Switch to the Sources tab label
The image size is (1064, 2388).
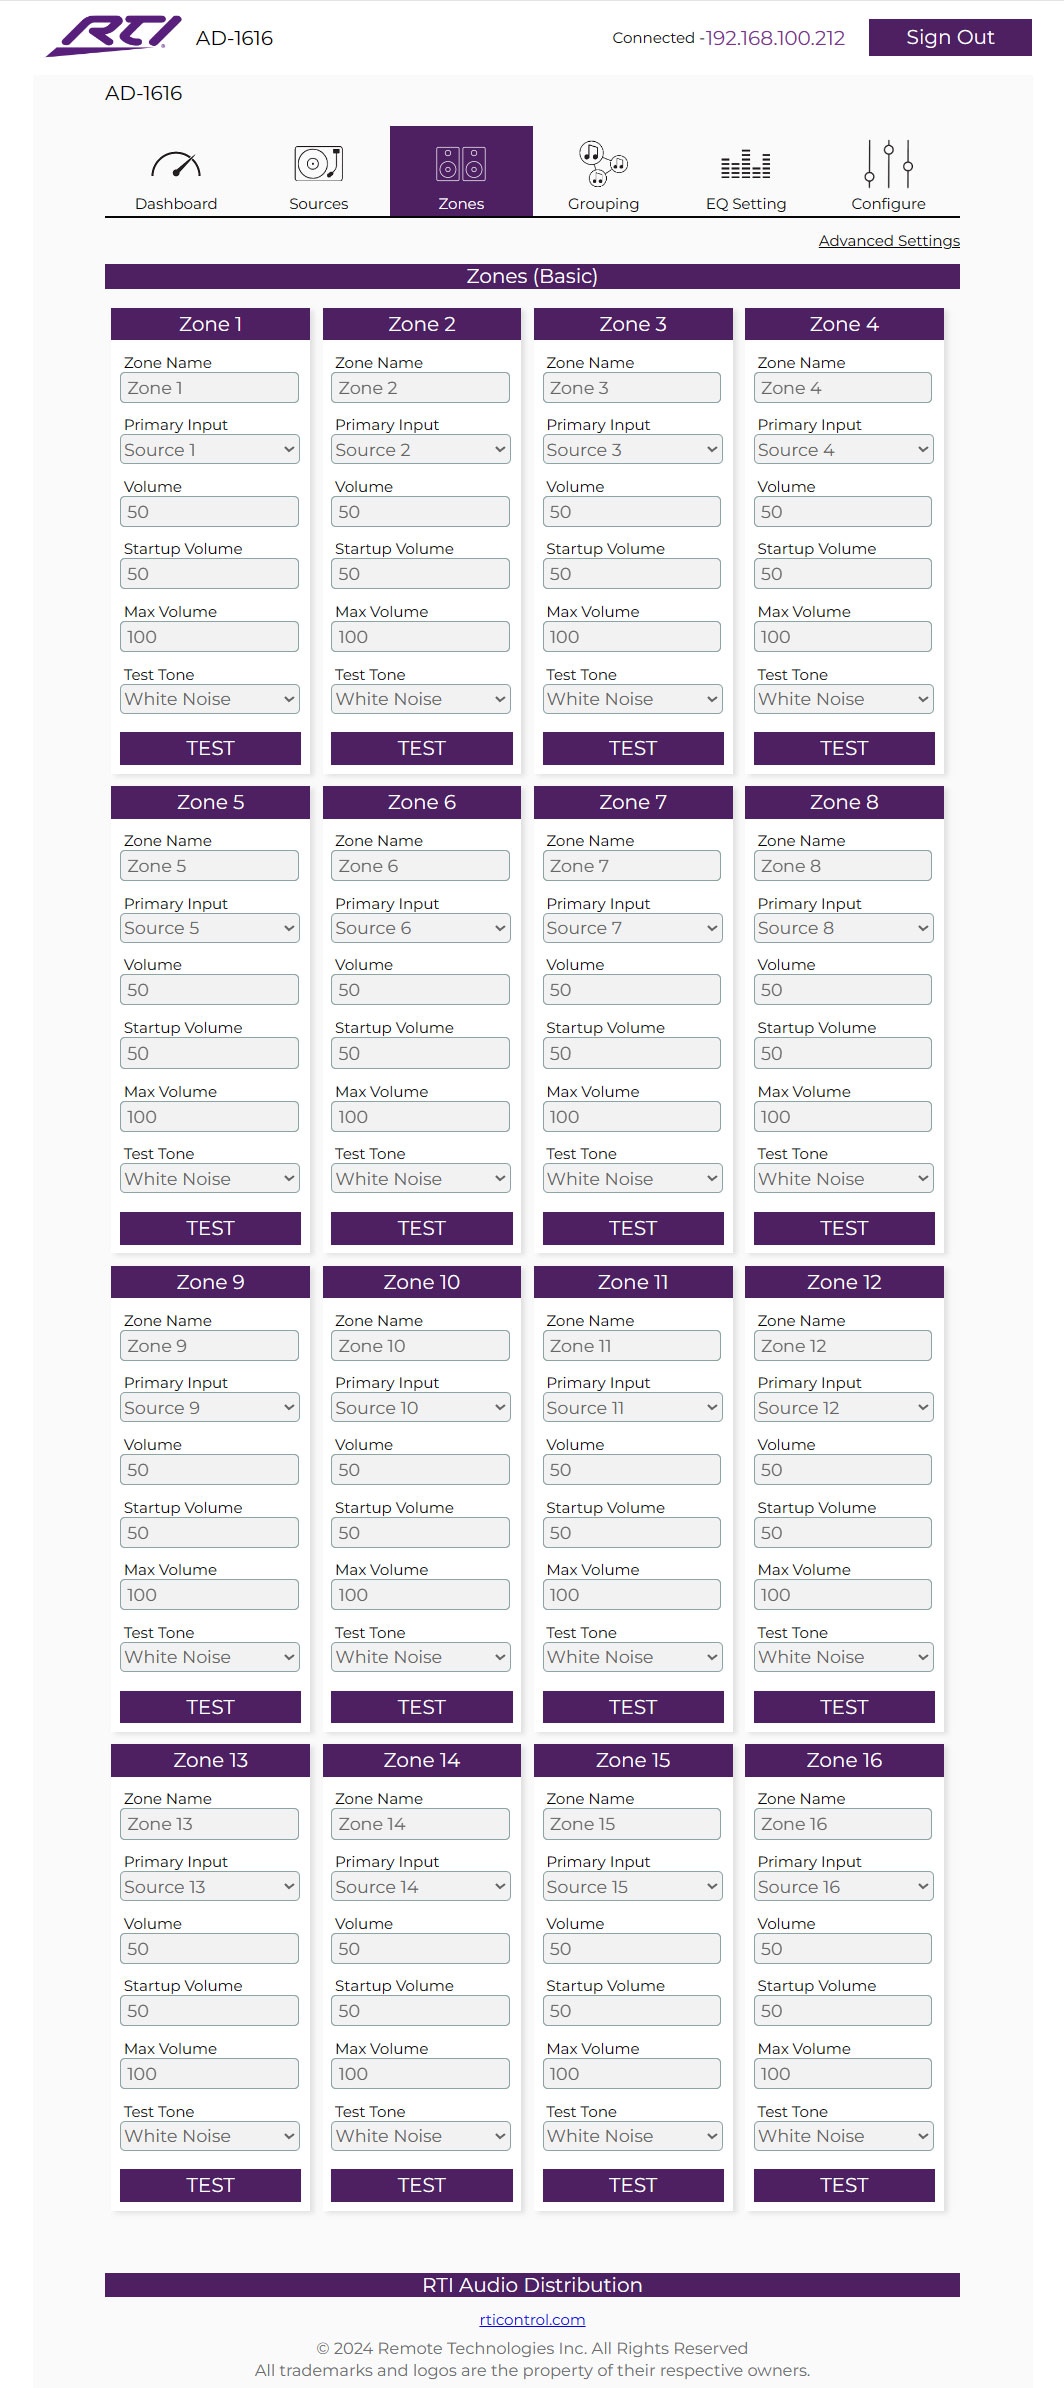pos(319,204)
